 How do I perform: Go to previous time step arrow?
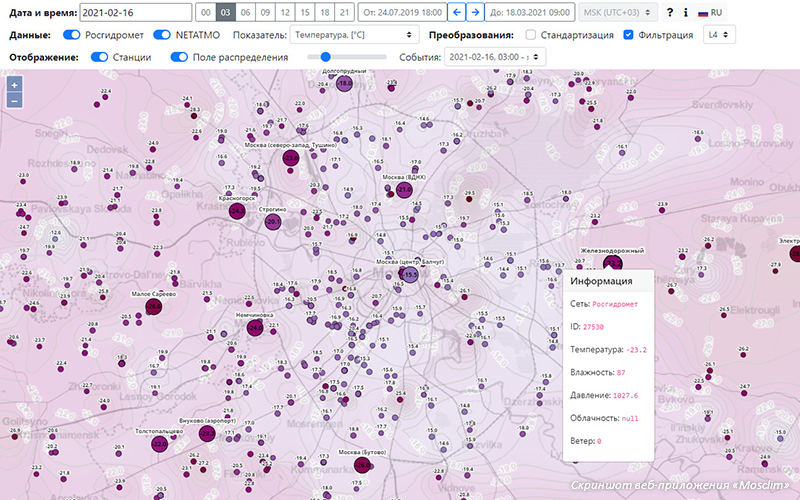456,12
